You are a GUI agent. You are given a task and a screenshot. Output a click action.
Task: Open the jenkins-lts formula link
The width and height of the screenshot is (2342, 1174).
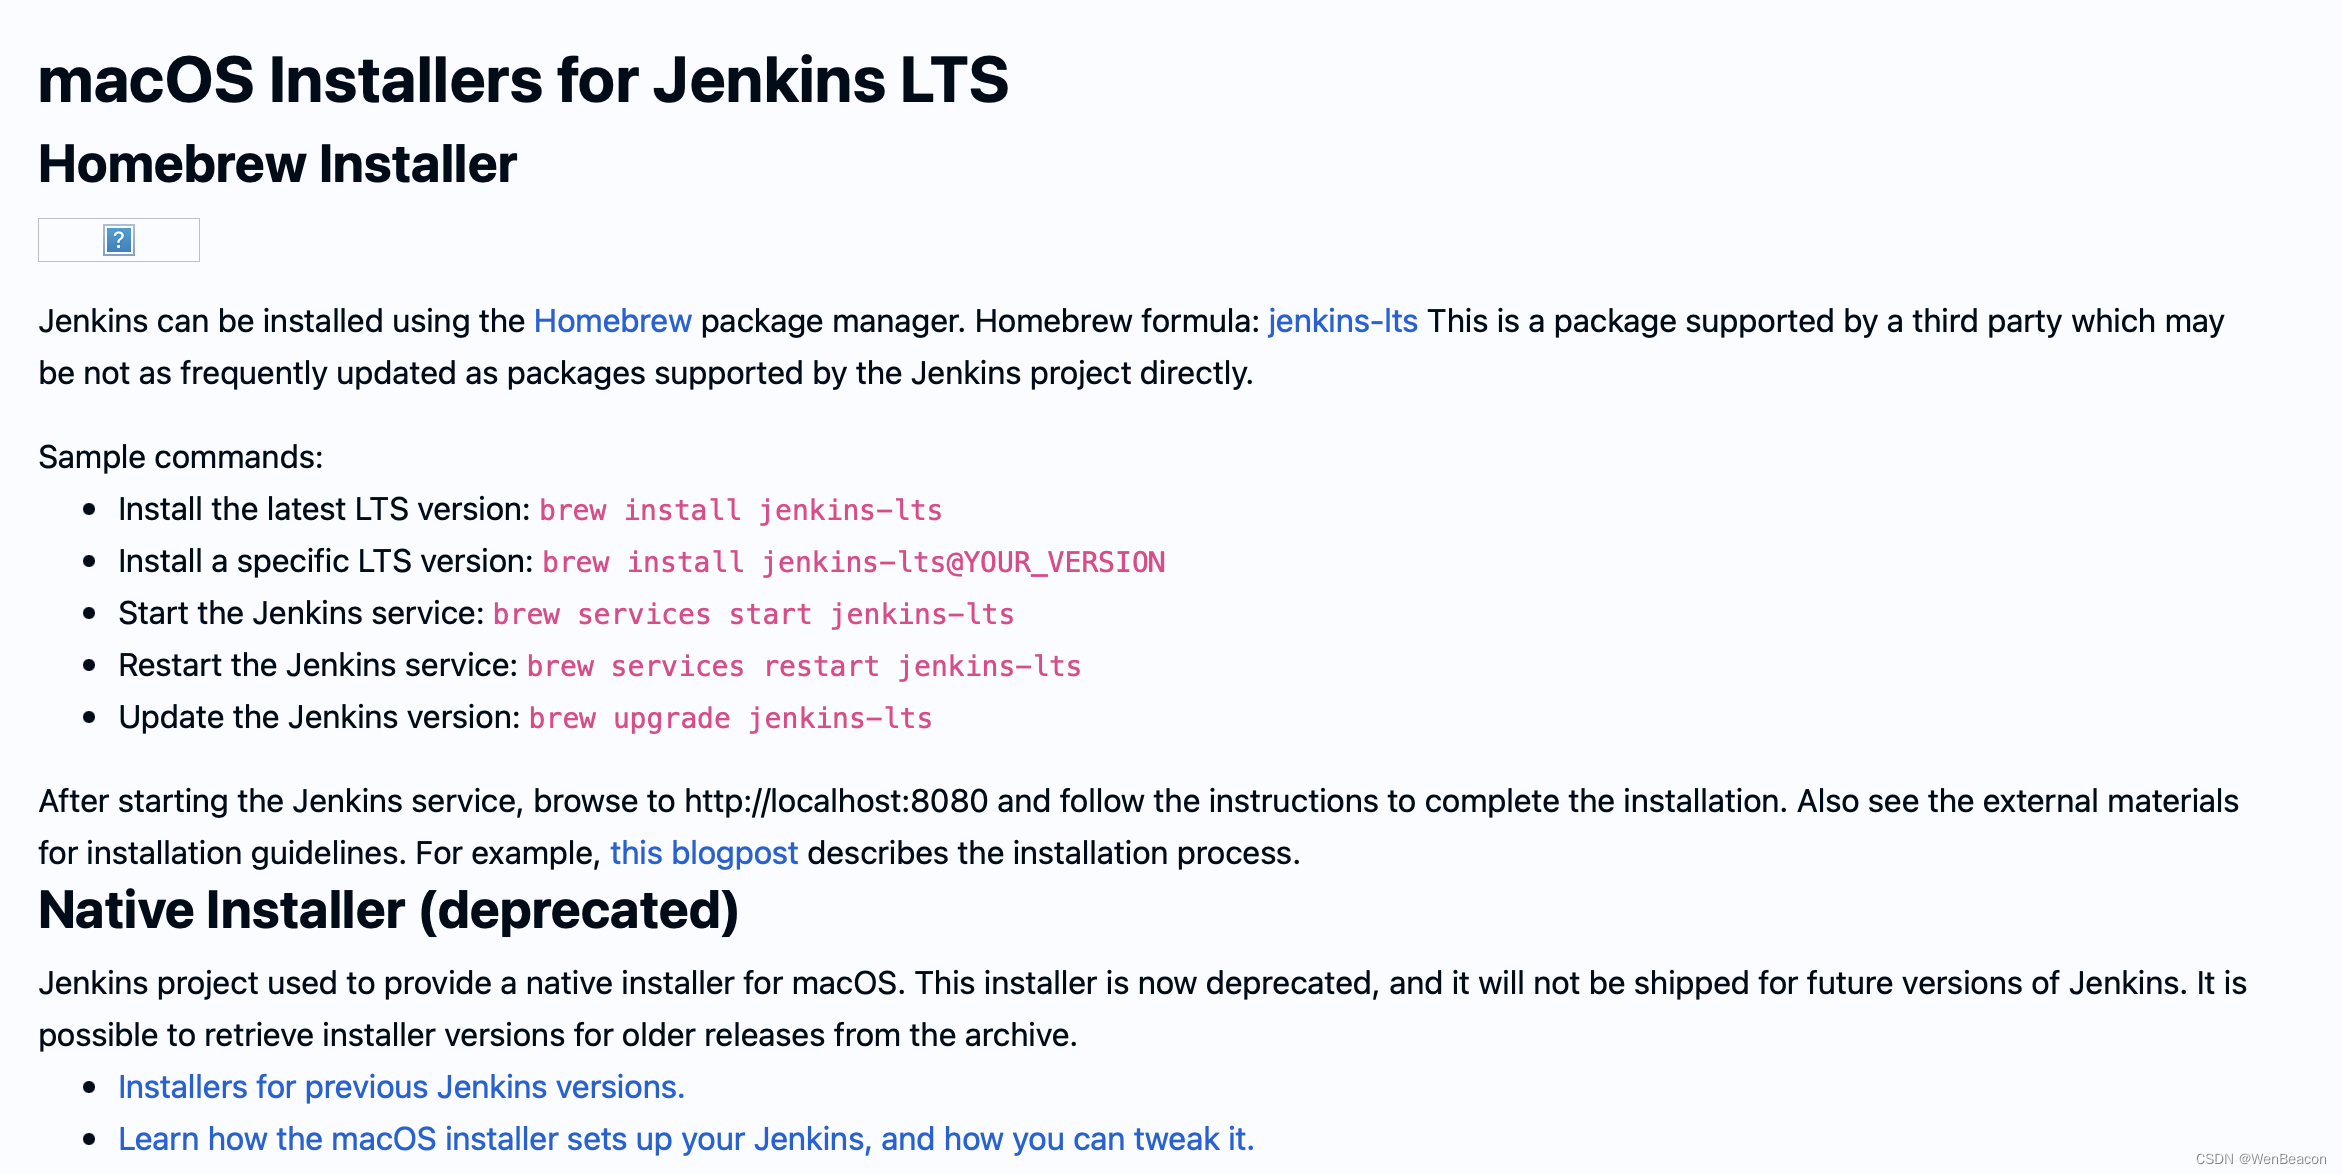(1342, 321)
